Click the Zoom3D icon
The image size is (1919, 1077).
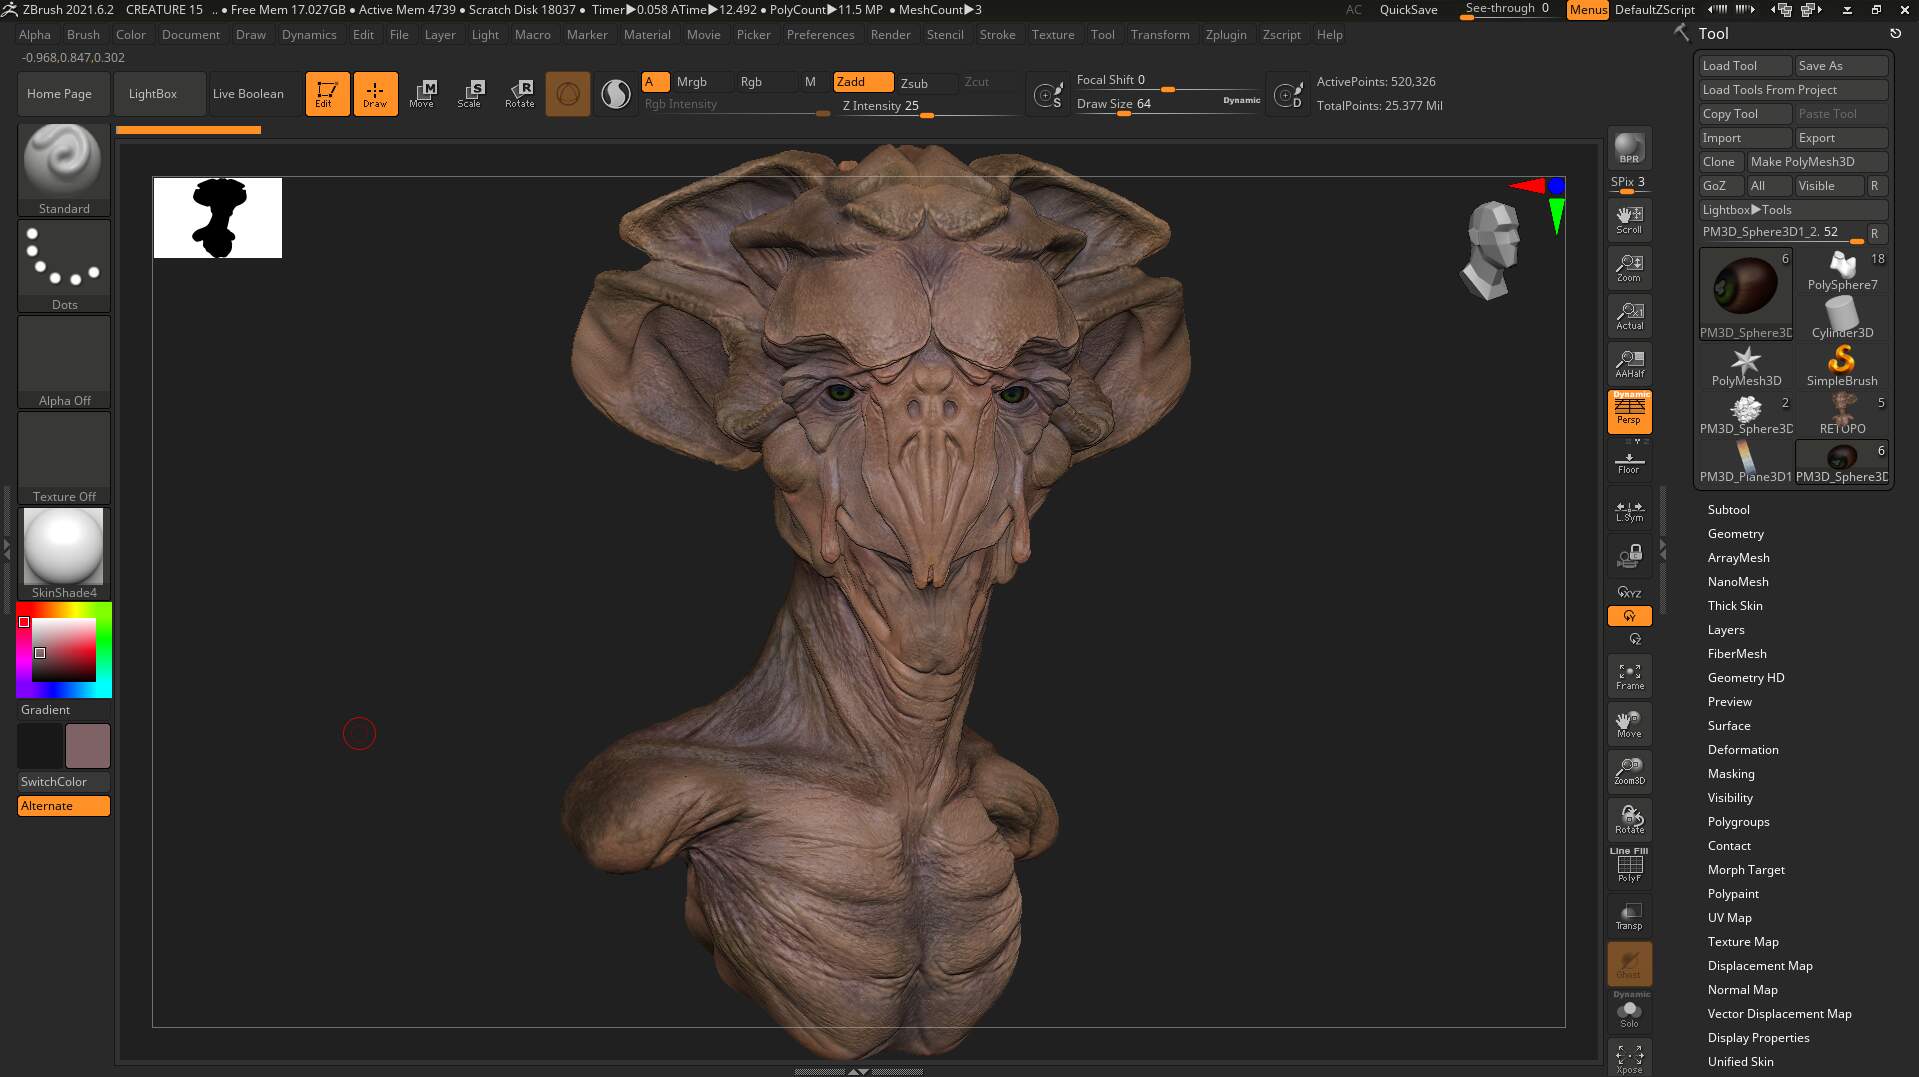pyautogui.click(x=1629, y=771)
